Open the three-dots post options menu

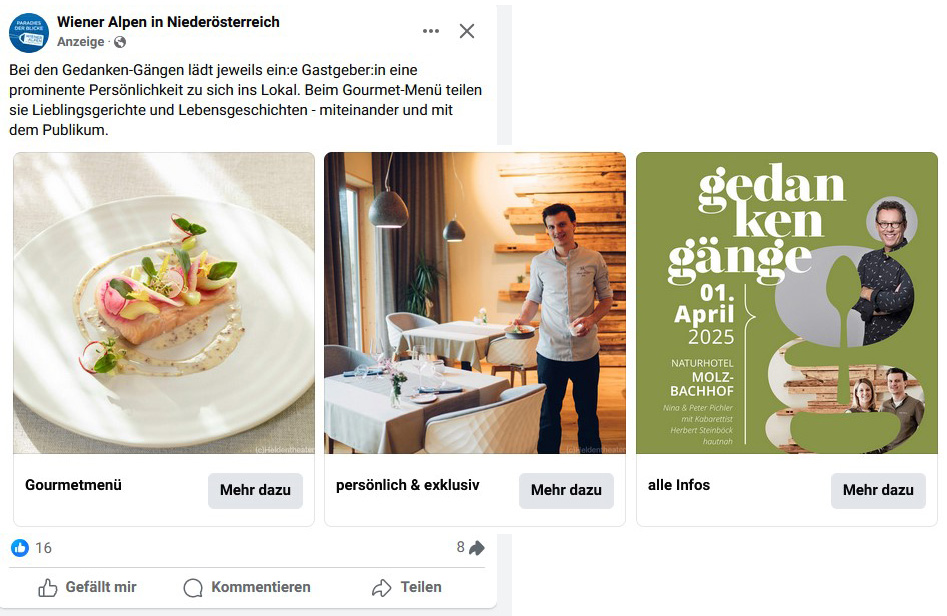tap(431, 31)
